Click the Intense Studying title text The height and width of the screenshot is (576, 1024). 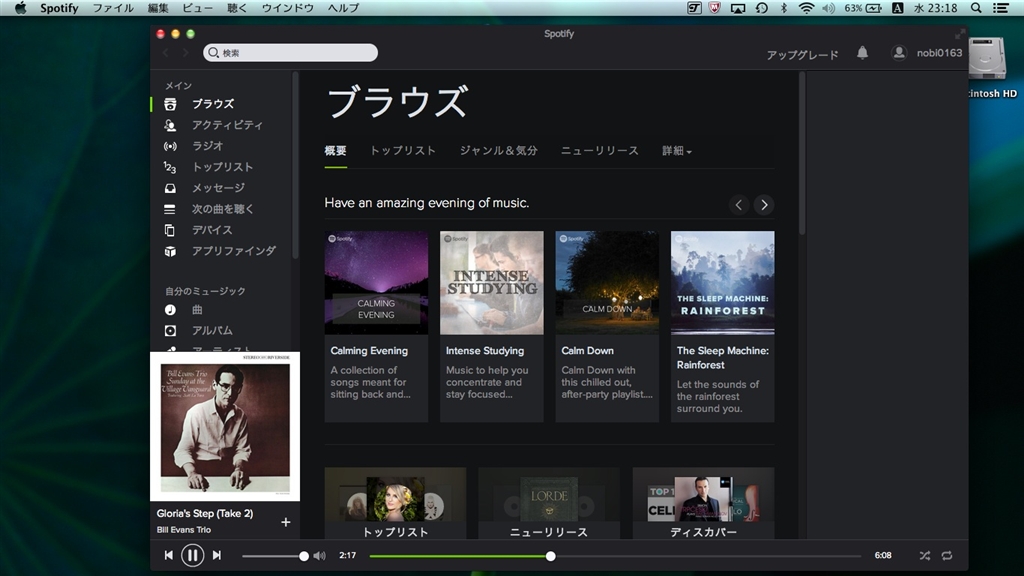pyautogui.click(x=485, y=351)
